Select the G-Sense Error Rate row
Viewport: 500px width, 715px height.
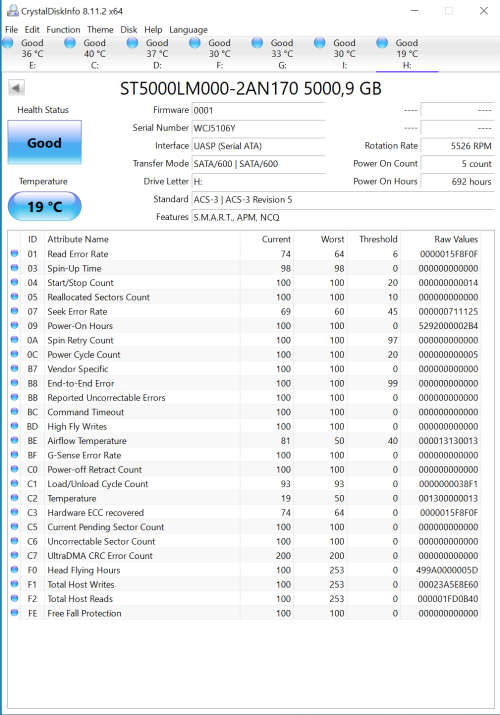245,455
